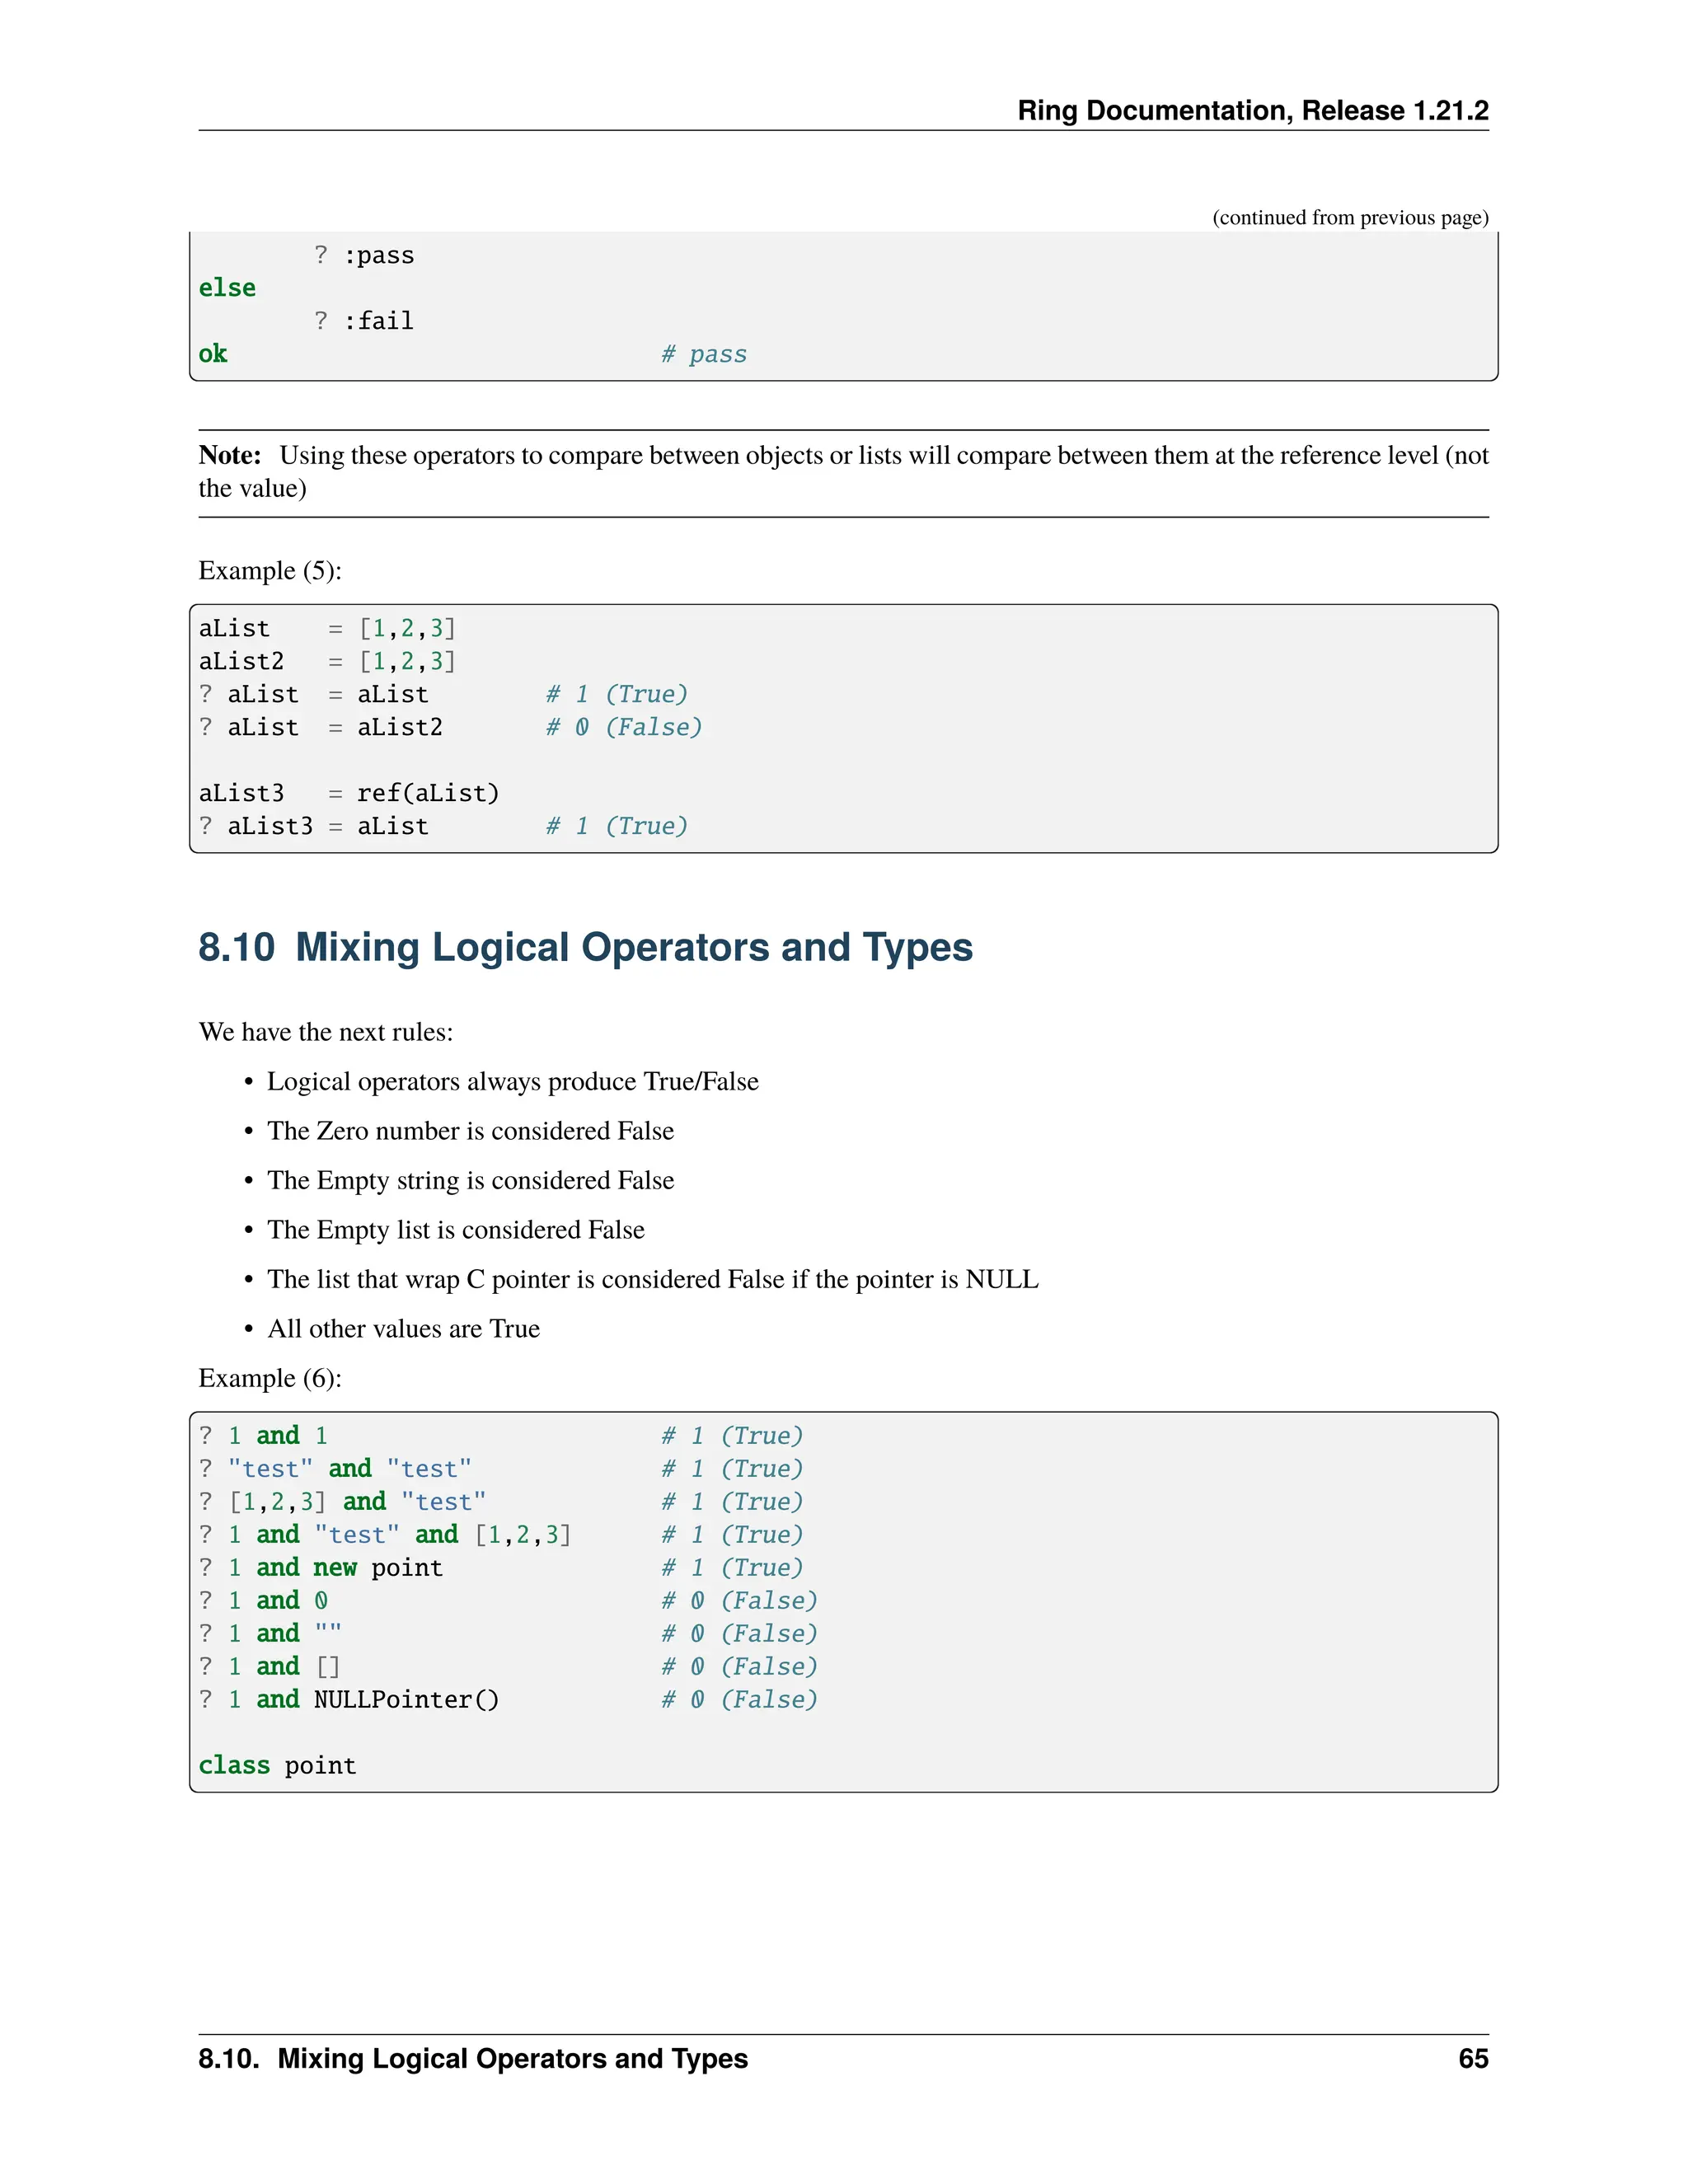Click the page number 65 in footer
Viewport: 1688px width, 2184px height.
tap(1472, 2059)
